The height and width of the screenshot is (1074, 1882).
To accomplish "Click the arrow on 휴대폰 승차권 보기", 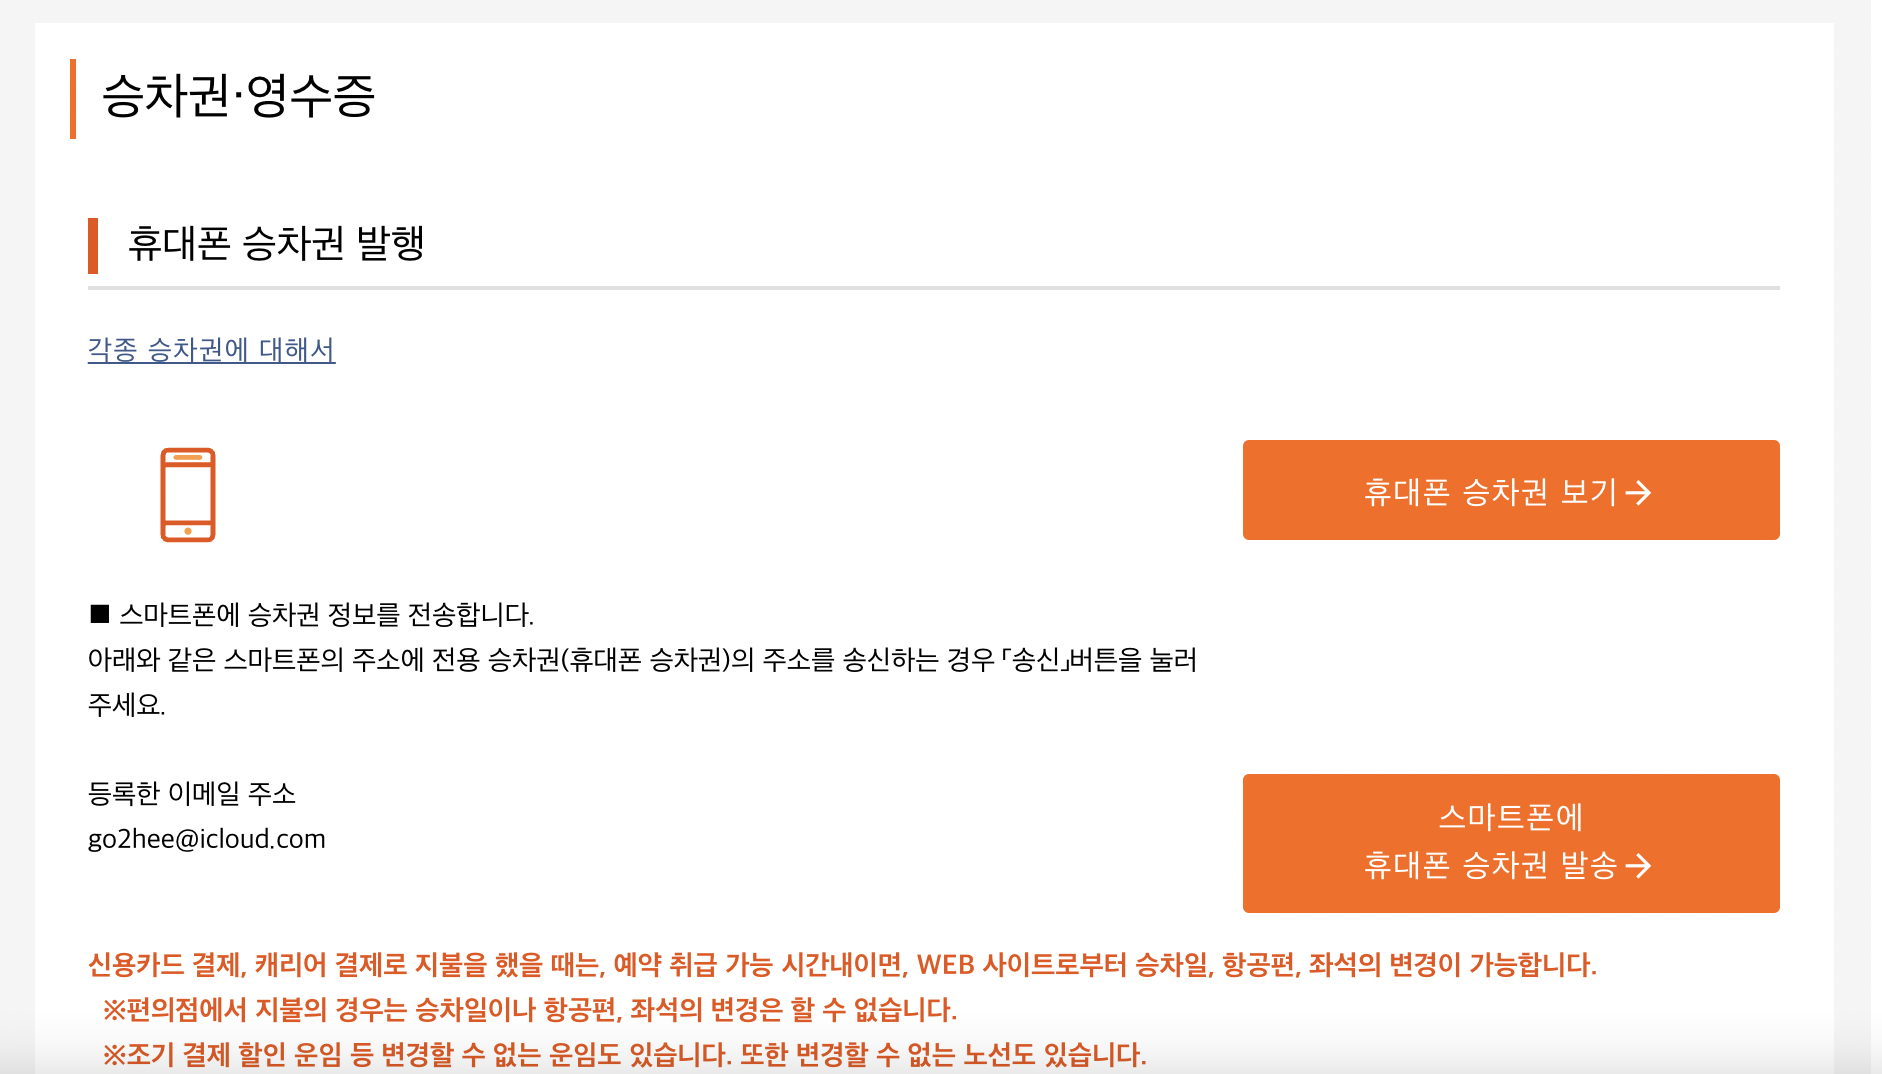I will click(1638, 493).
